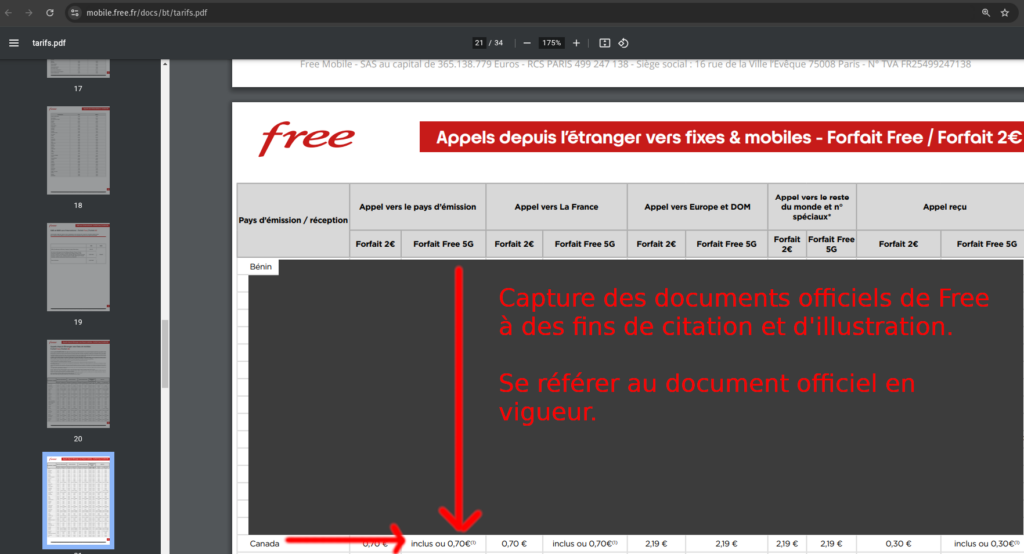Click the zoom magnifier icon in the address bar

(985, 12)
